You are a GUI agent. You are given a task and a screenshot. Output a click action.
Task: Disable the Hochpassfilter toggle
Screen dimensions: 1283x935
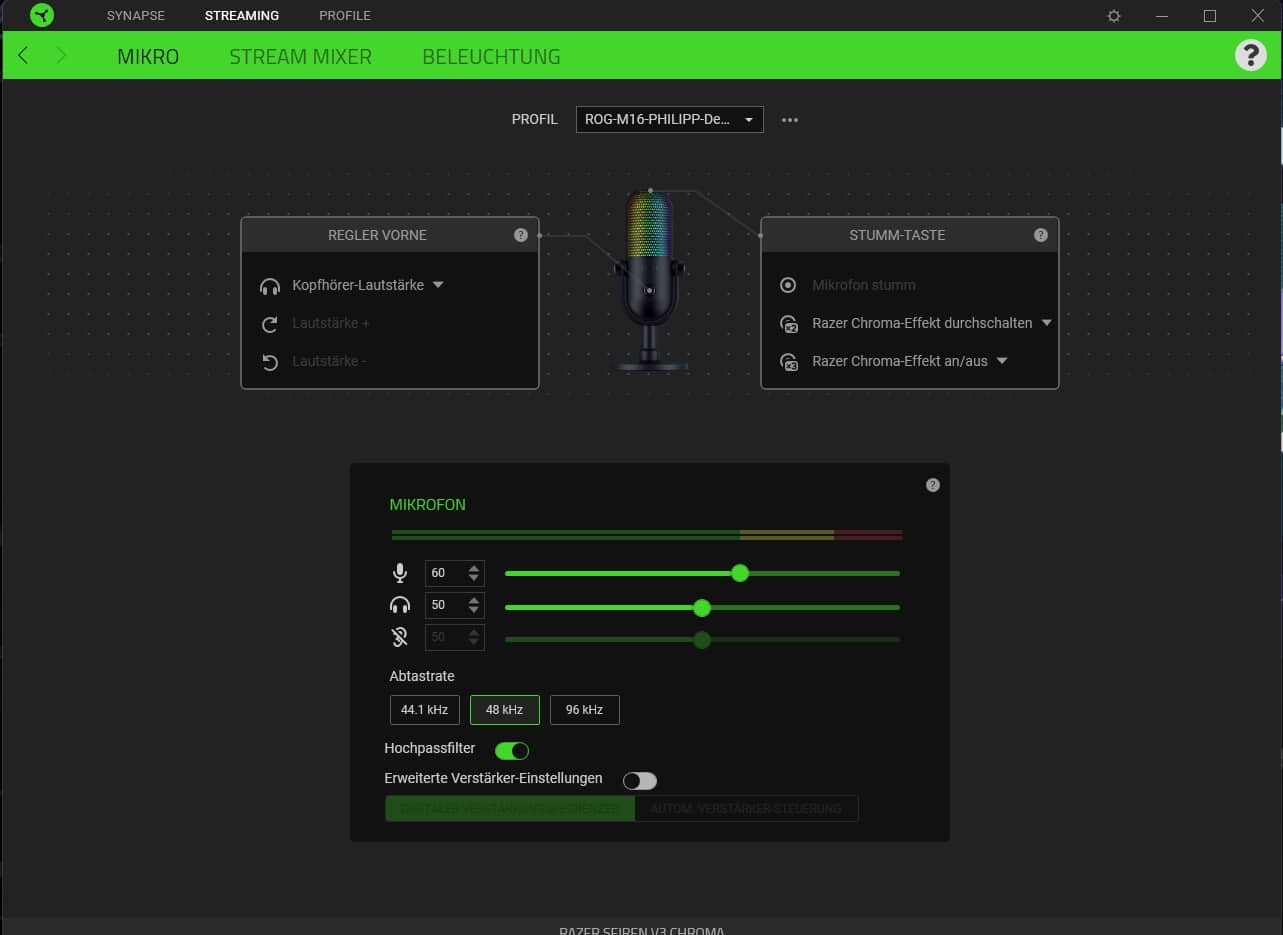tap(512, 750)
